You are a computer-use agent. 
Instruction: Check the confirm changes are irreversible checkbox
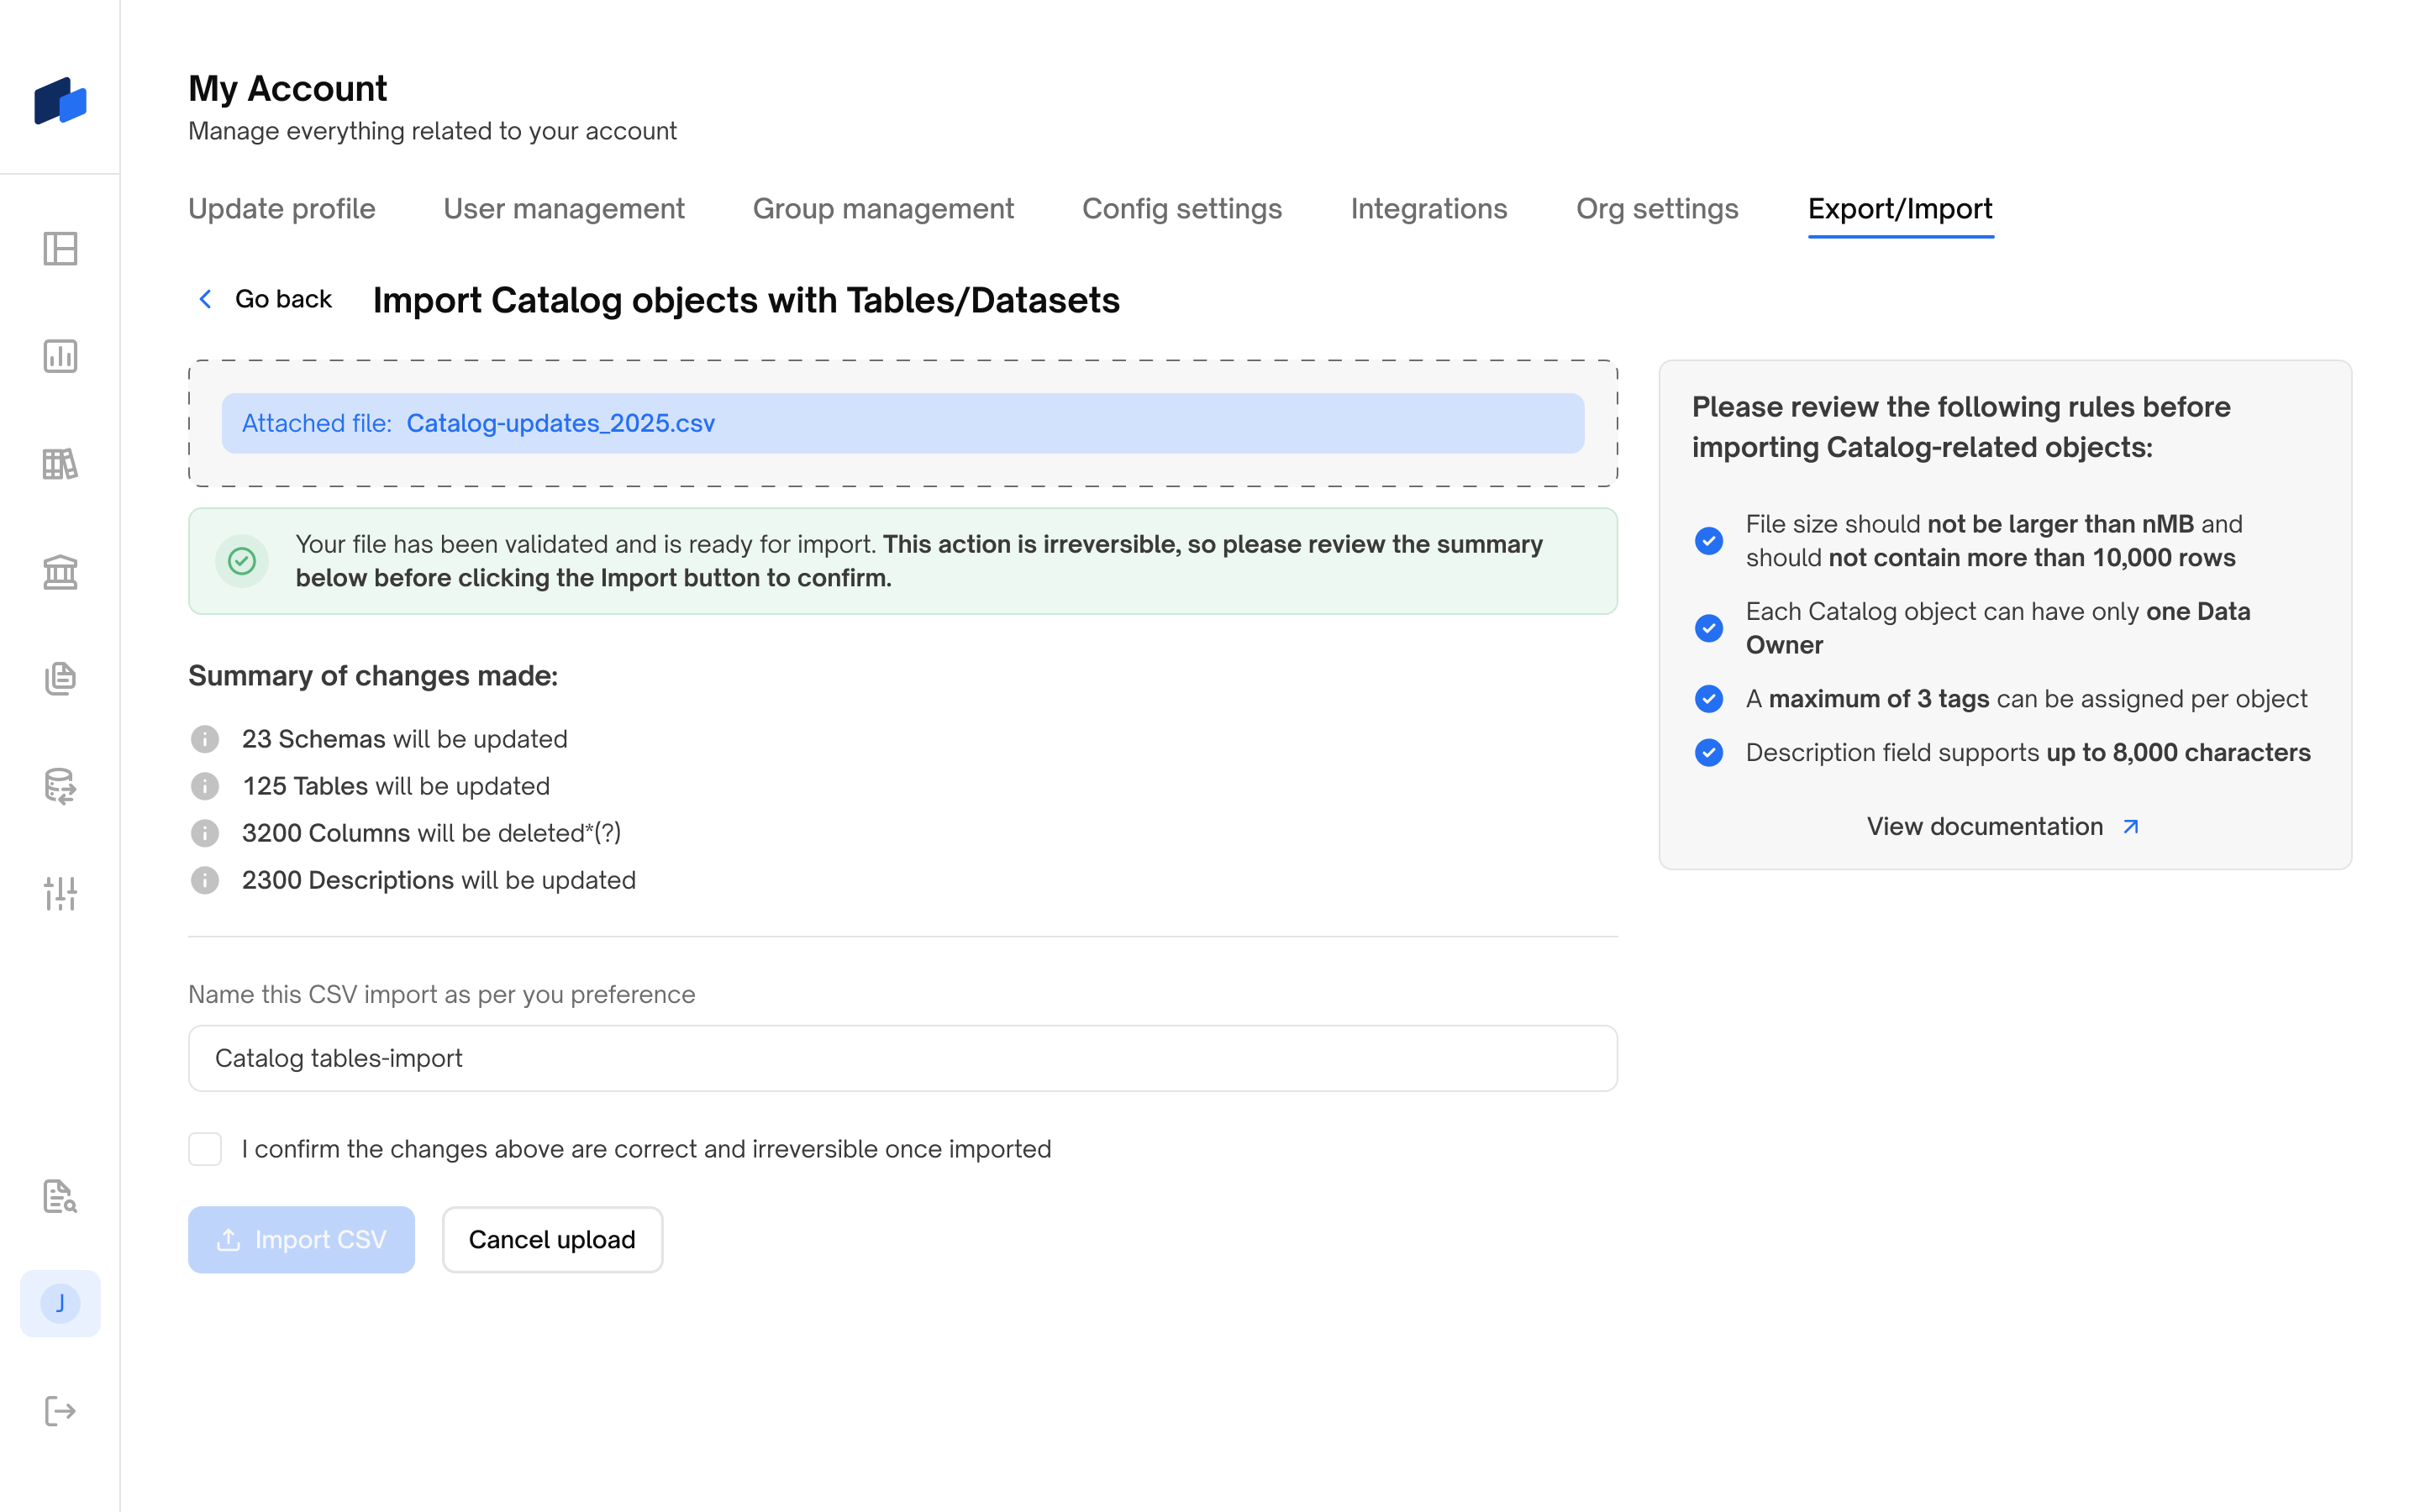pos(205,1149)
